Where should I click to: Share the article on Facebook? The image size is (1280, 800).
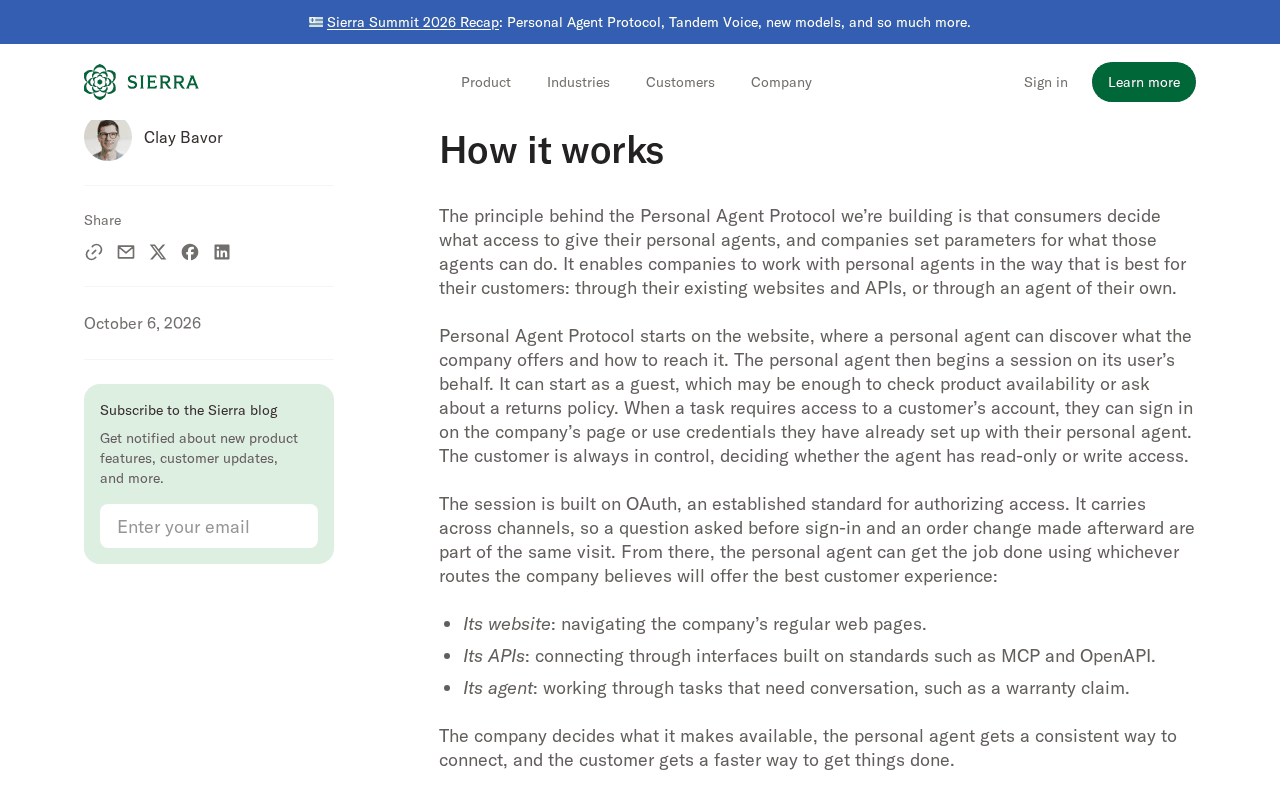click(x=190, y=252)
